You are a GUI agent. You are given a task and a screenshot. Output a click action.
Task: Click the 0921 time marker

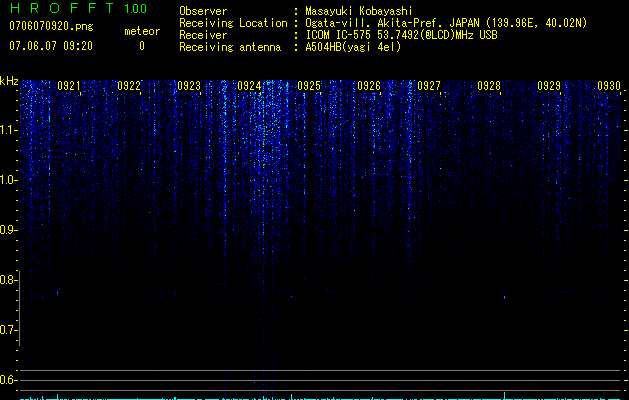(69, 85)
